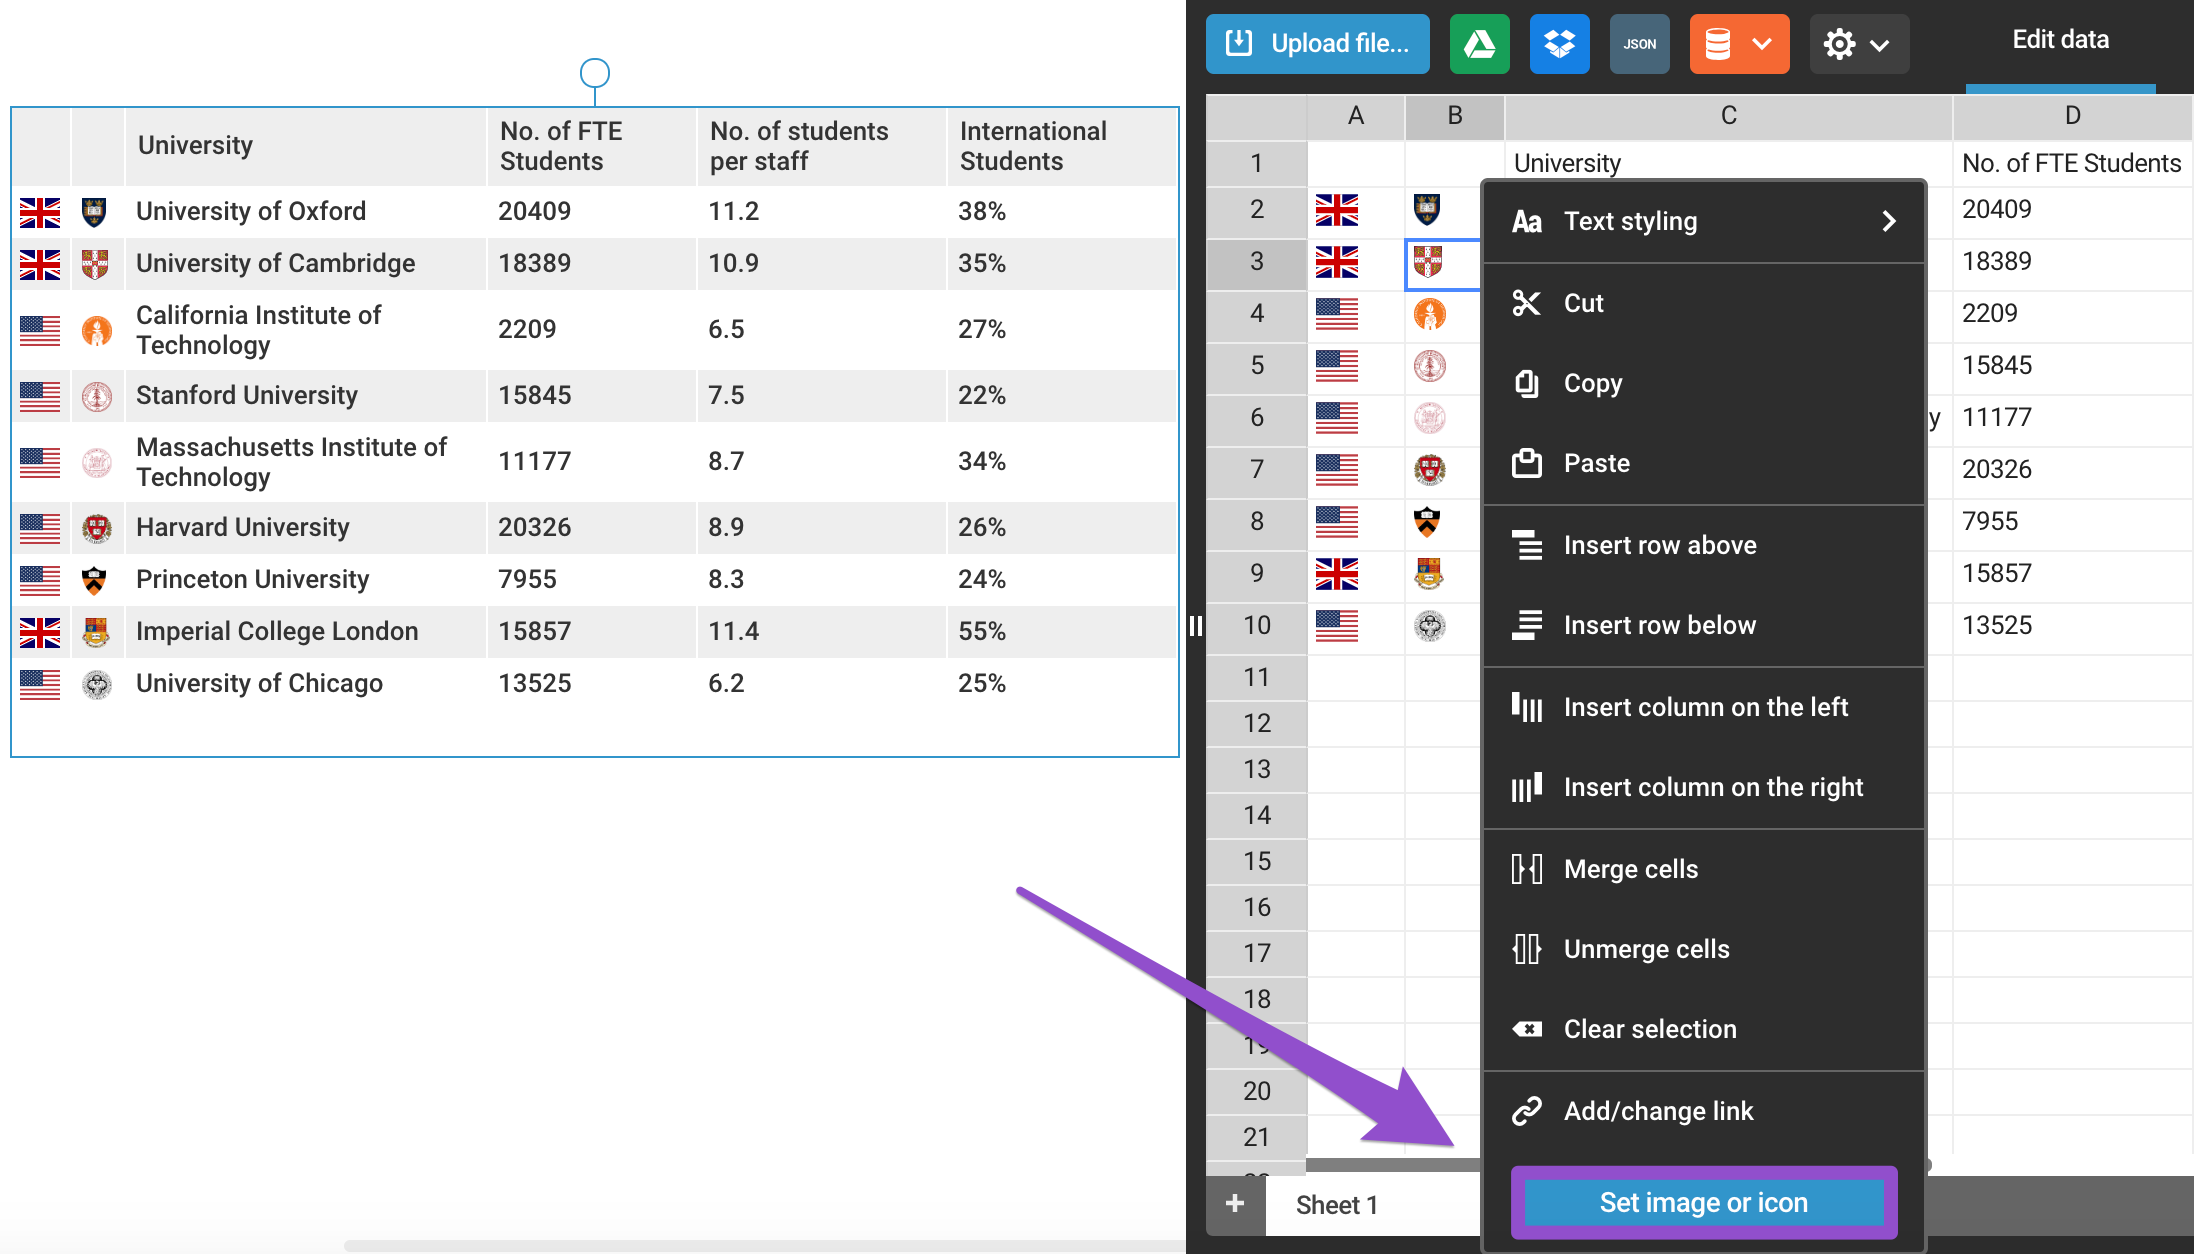Screen dimensions: 2194x1254
Task: Choose Paste from the context menu
Action: click(x=1704, y=463)
